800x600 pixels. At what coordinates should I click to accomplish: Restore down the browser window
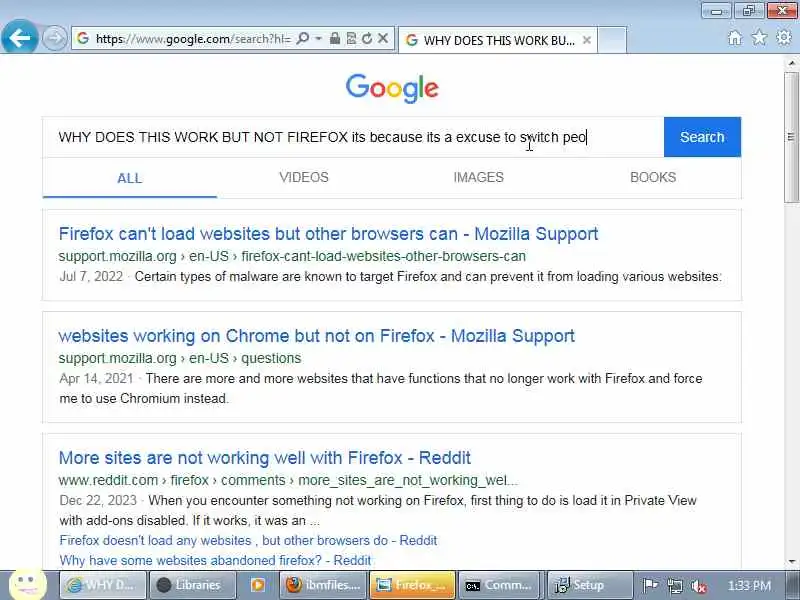[x=748, y=11]
